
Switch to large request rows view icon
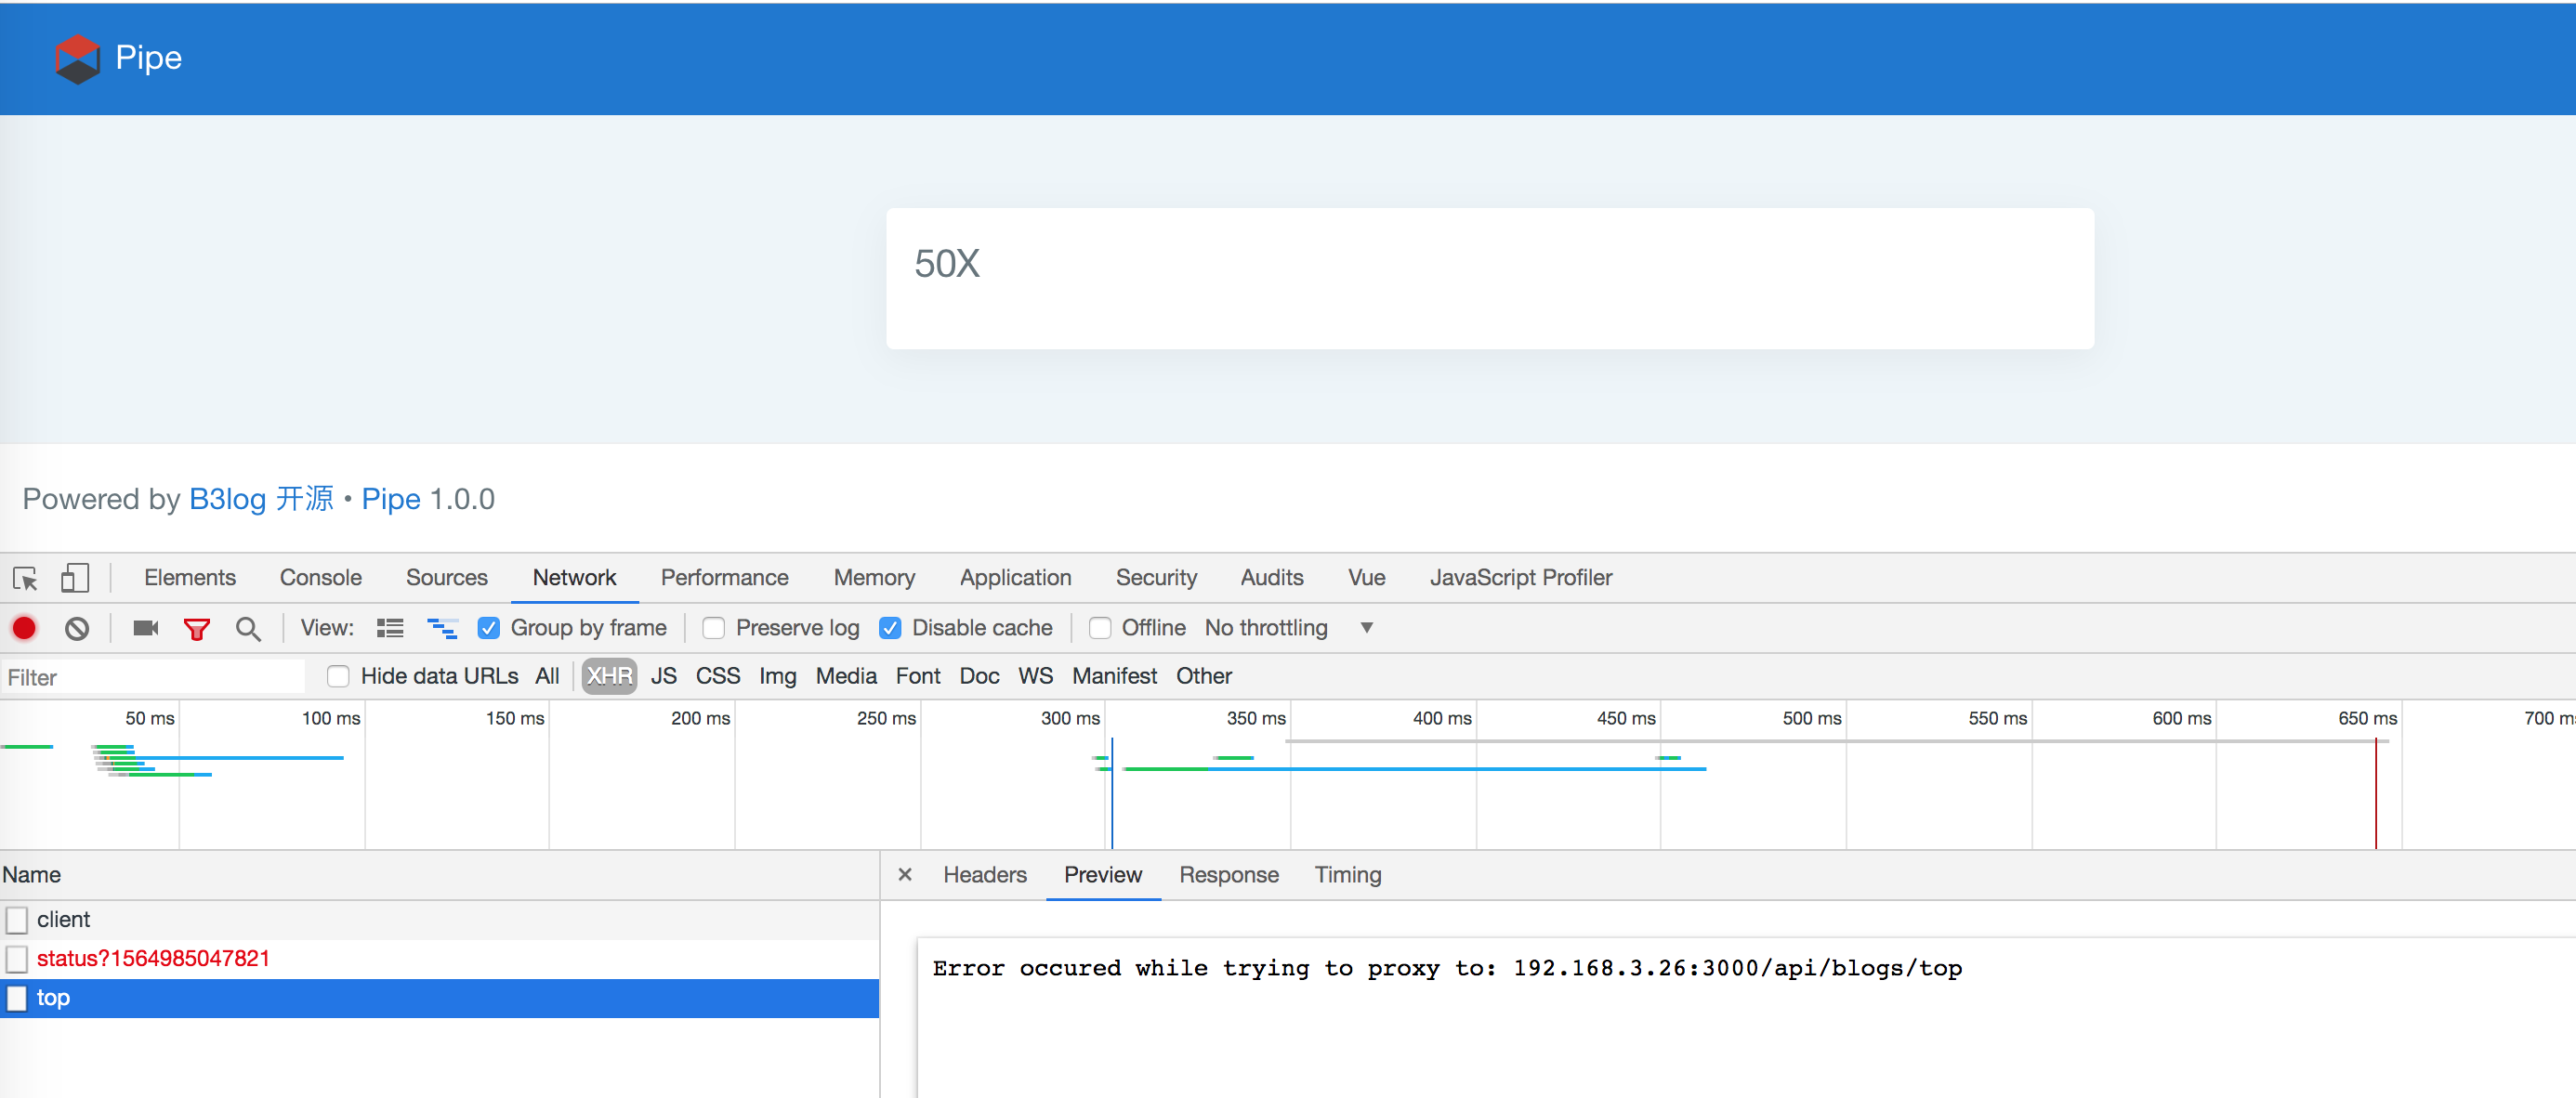click(390, 628)
